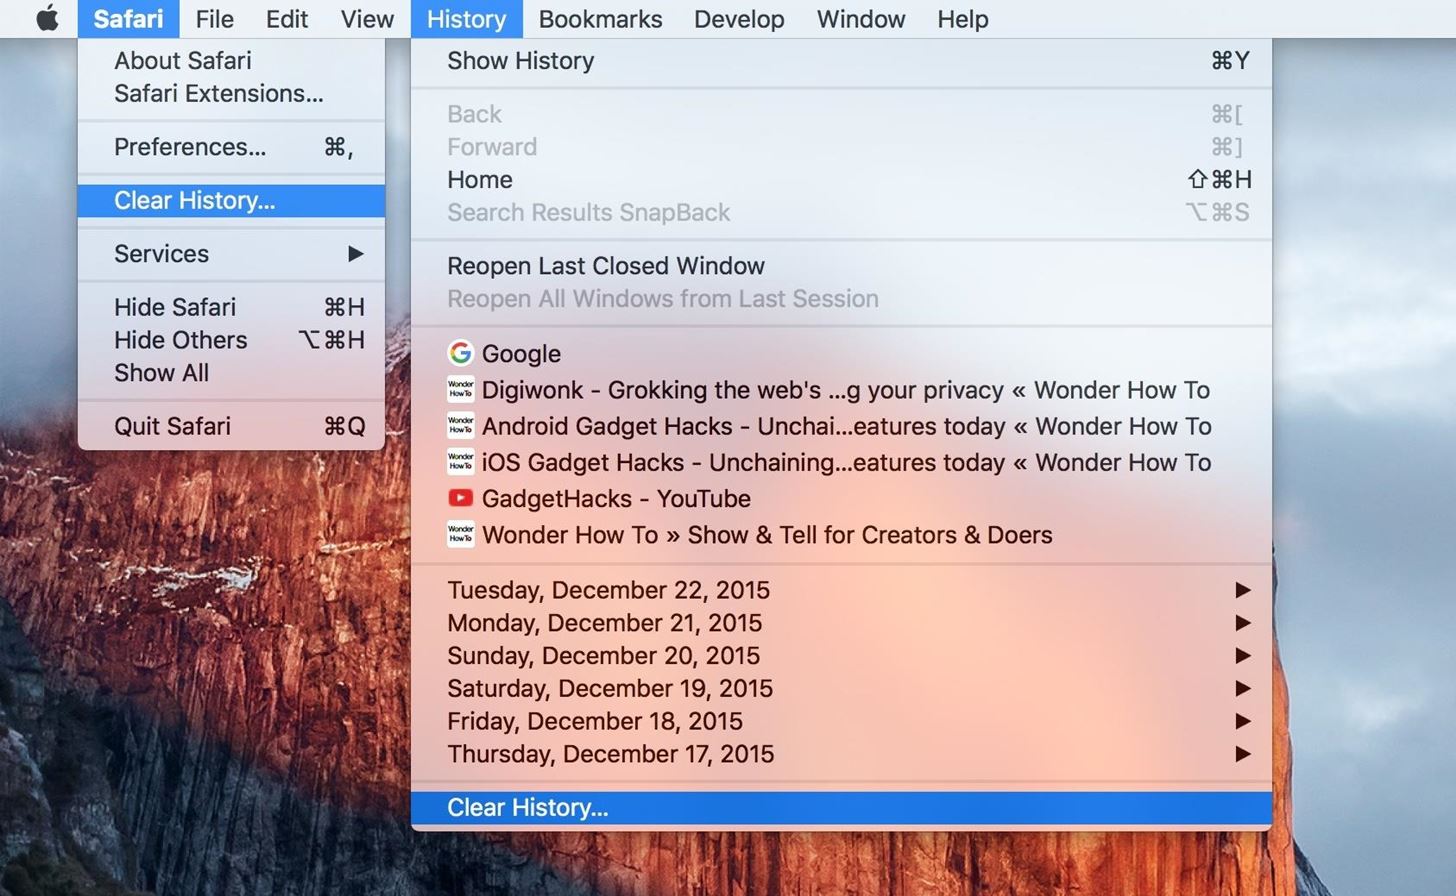The height and width of the screenshot is (896, 1456).
Task: Open Safari Extensions…
Action: coord(231,93)
